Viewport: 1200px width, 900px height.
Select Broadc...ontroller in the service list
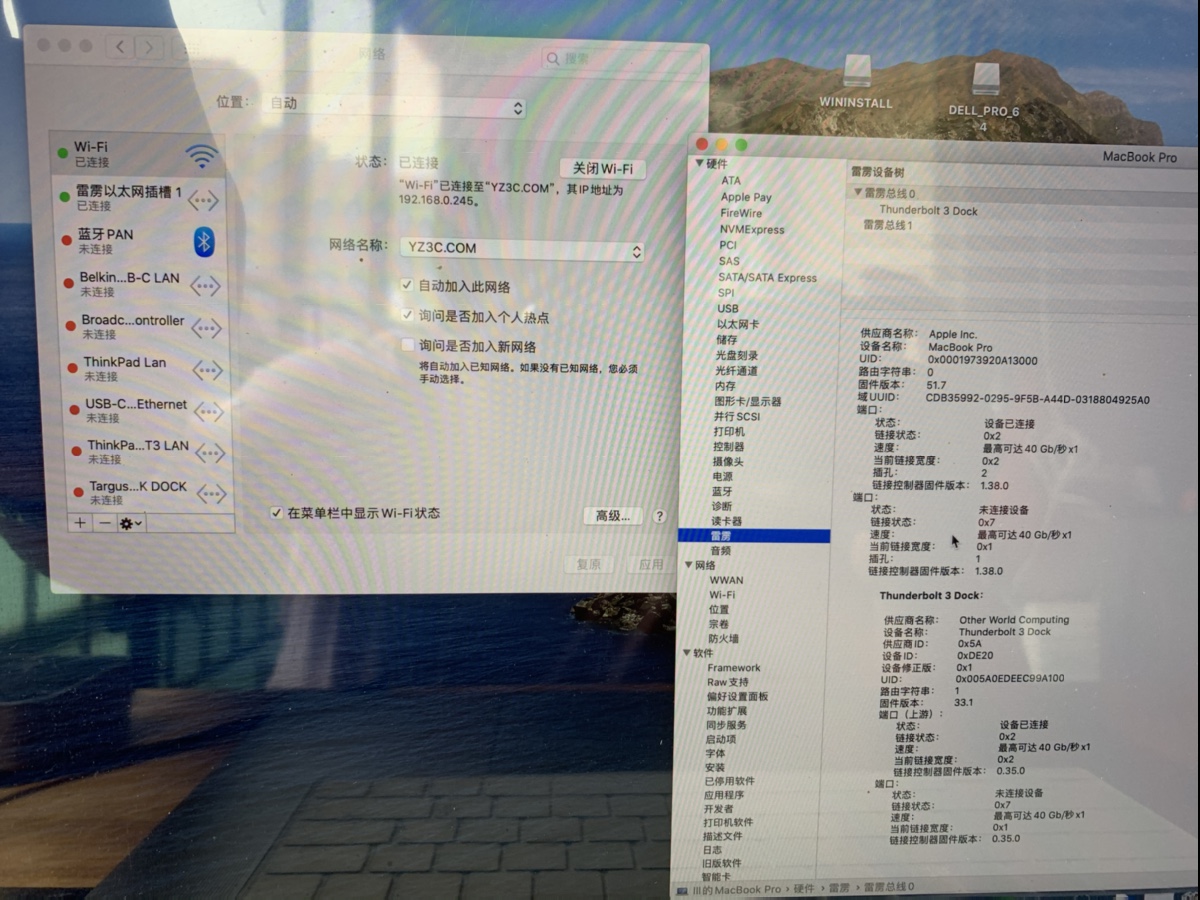pyautogui.click(x=139, y=327)
